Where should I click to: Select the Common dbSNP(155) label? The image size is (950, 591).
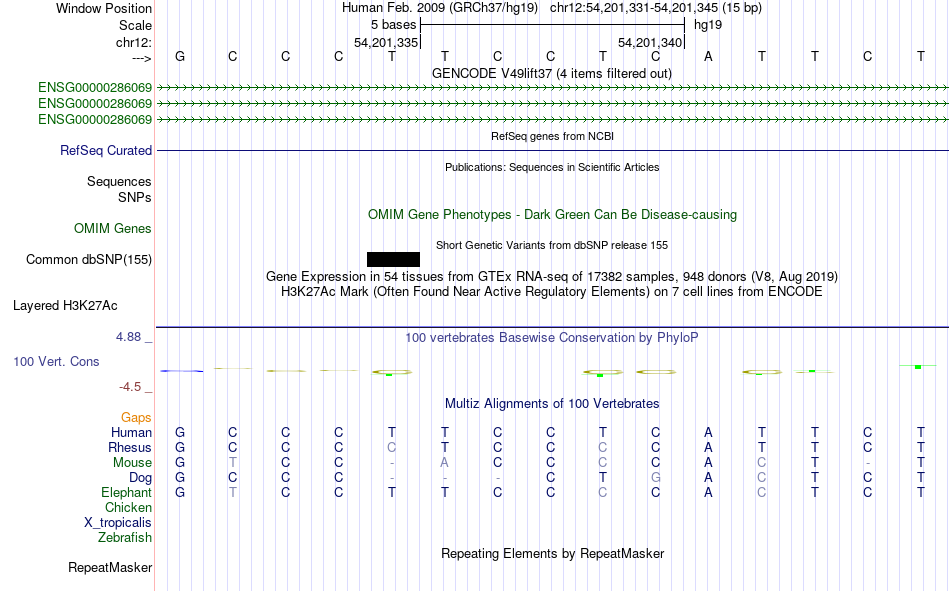[89, 259]
